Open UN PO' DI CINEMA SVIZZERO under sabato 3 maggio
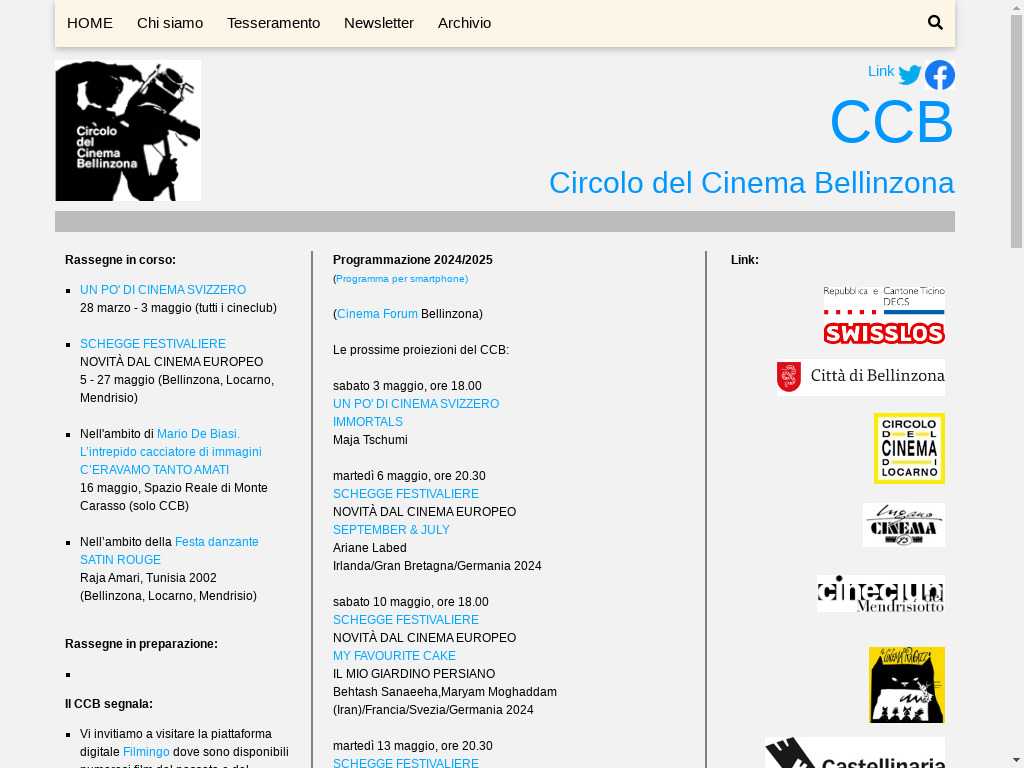The image size is (1024, 768). pyautogui.click(x=416, y=404)
